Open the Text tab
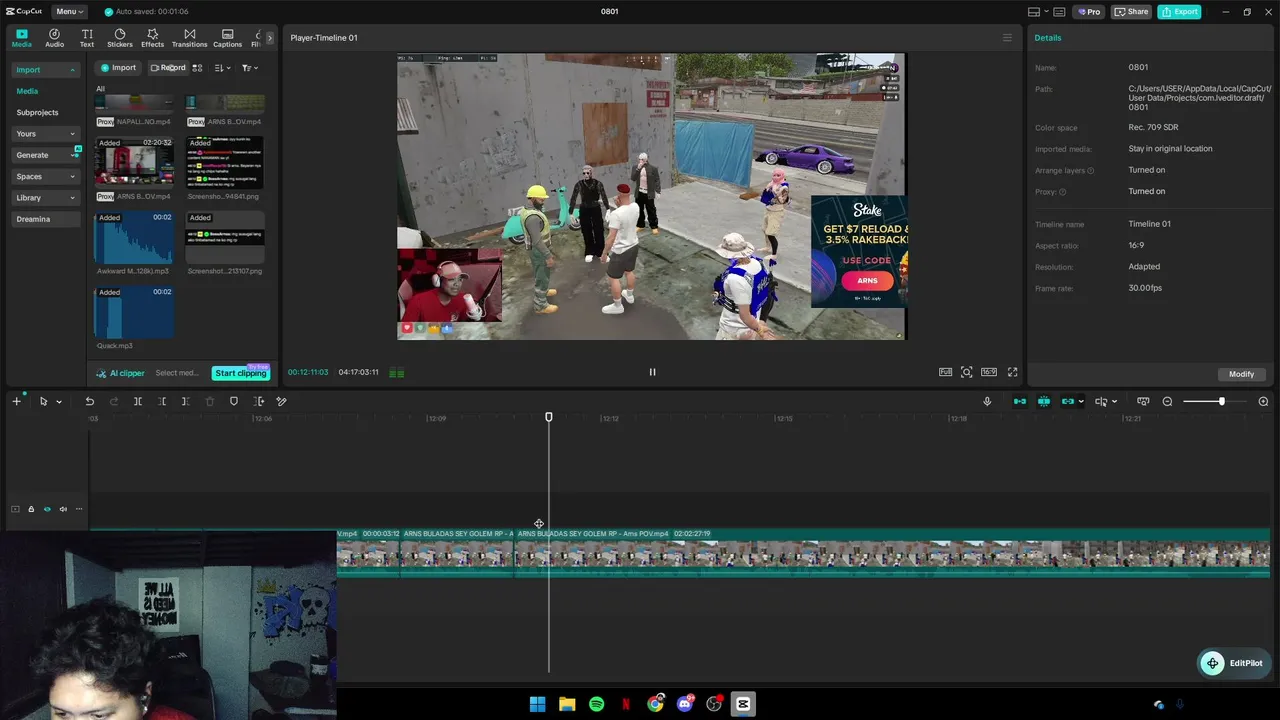The width and height of the screenshot is (1280, 720). pos(87,38)
